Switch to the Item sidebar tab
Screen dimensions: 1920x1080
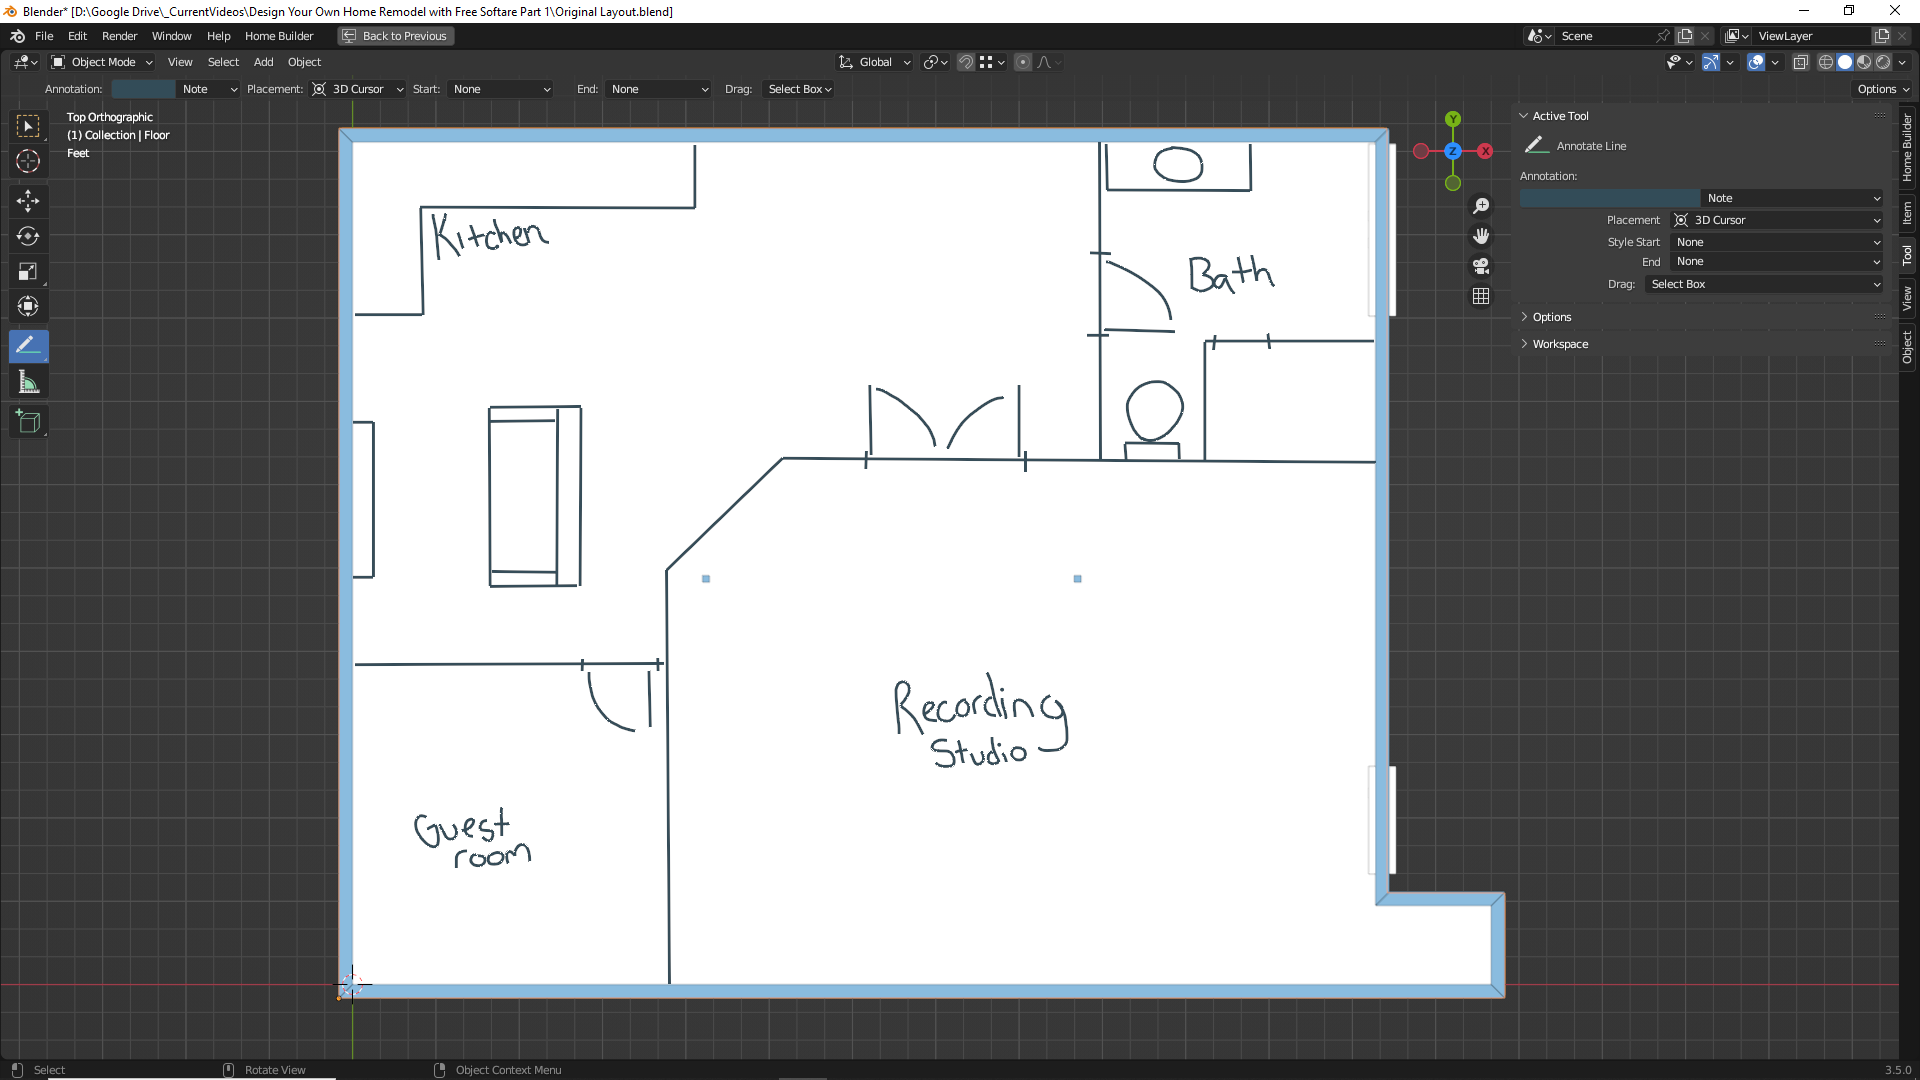pos(1908,211)
